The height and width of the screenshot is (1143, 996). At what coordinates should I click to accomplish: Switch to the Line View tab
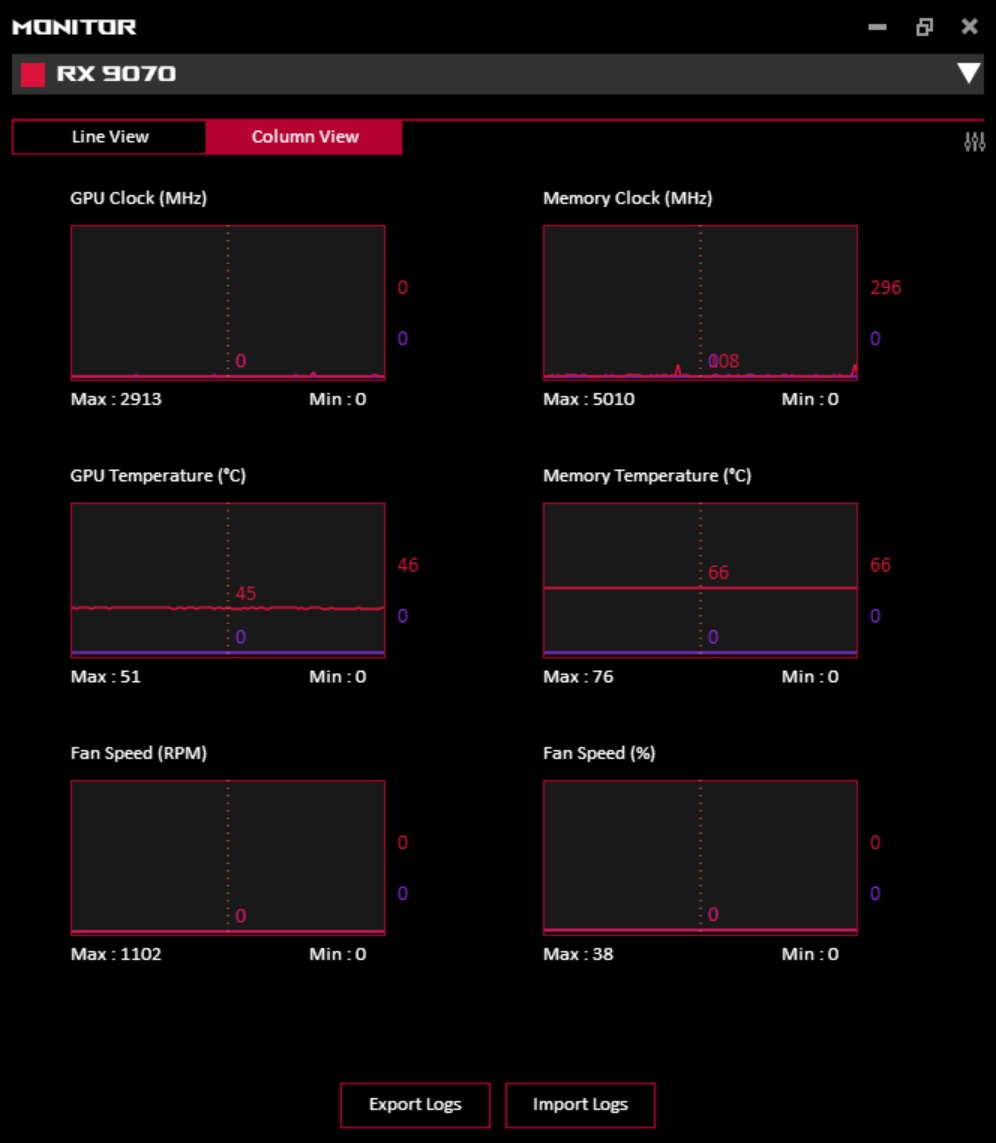click(x=110, y=137)
